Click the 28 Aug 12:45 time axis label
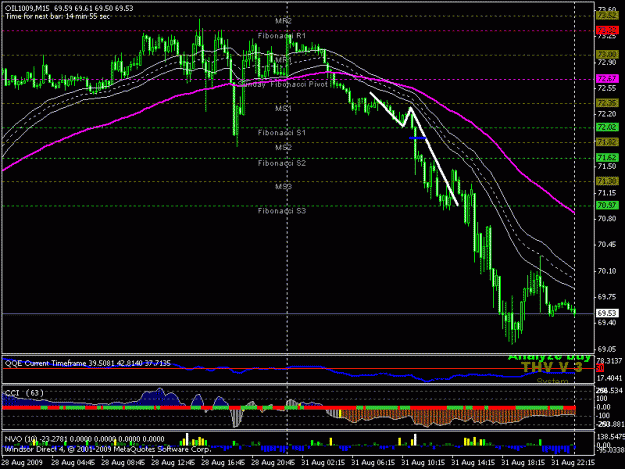Viewport: 625px width, 469px height. pyautogui.click(x=173, y=463)
